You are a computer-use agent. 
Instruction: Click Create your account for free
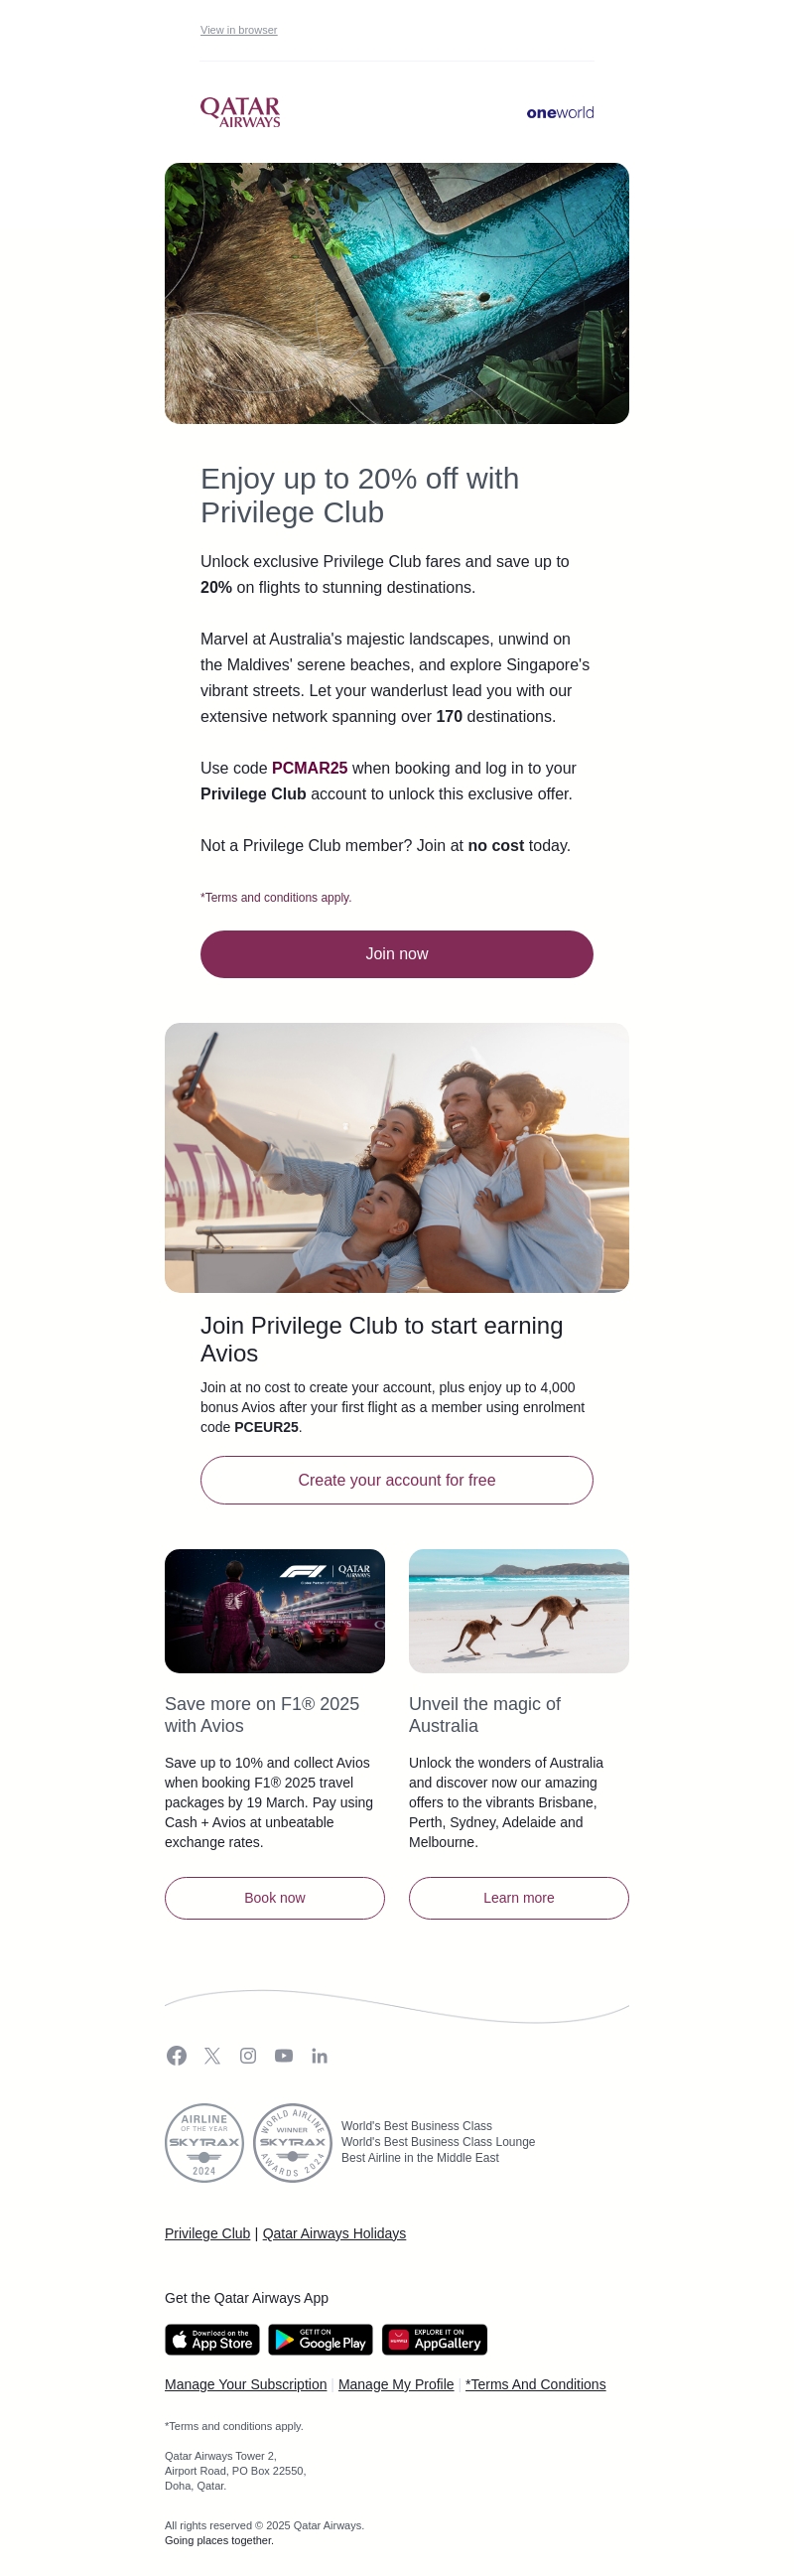click(x=397, y=1480)
